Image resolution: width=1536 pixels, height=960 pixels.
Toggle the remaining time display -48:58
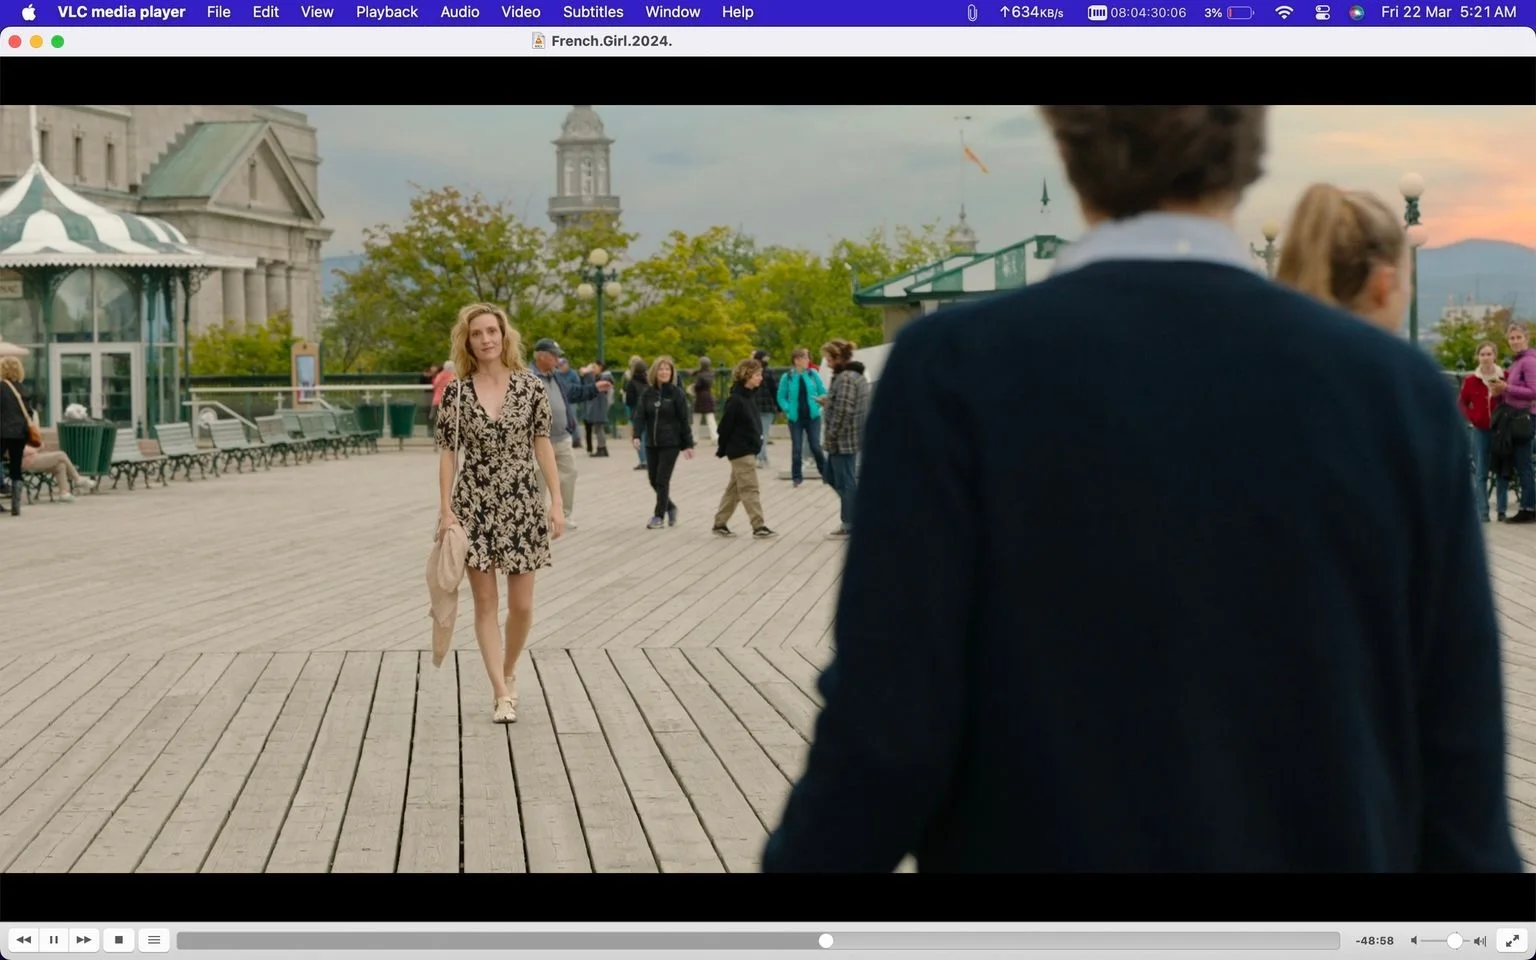click(x=1375, y=941)
